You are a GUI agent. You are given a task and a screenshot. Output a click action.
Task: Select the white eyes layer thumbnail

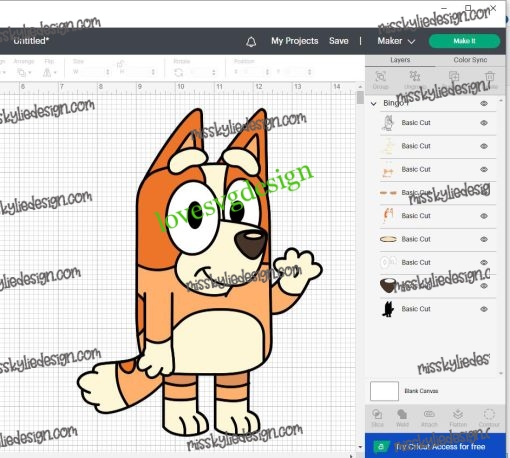coord(388,262)
